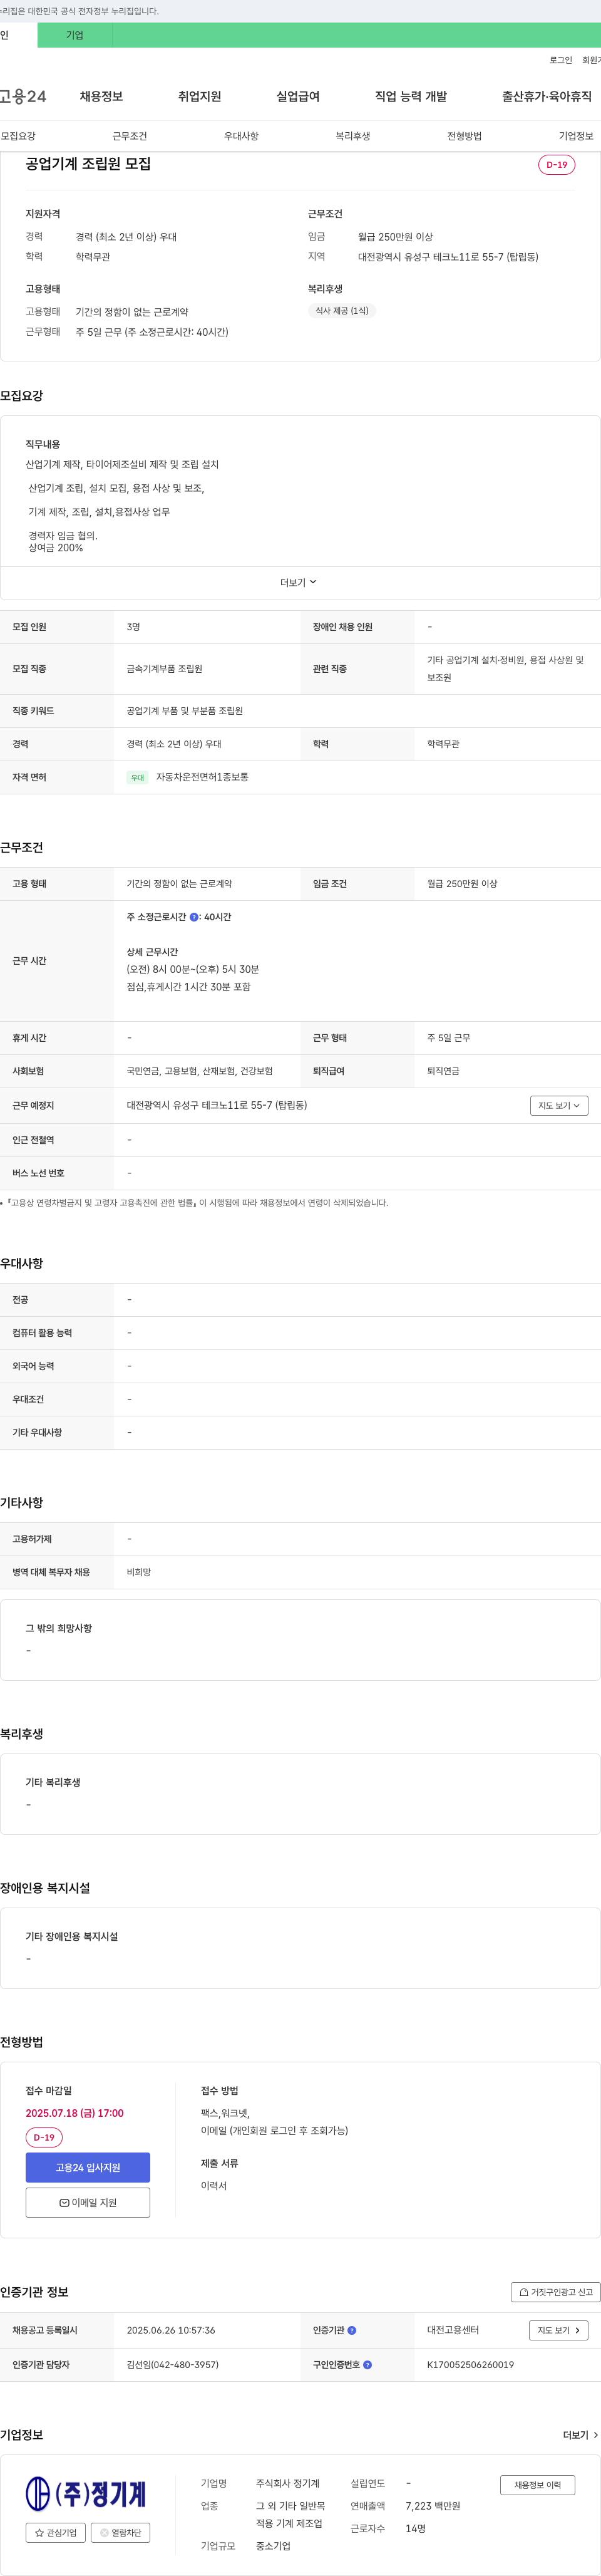Open the 출산휴가·육아휴직 menu
The height and width of the screenshot is (2576, 601).
(x=546, y=96)
